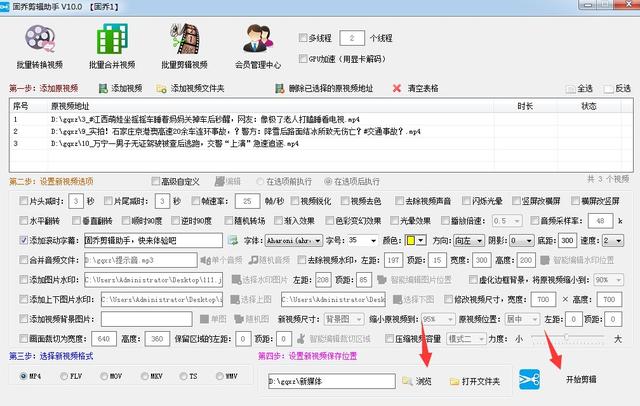The image size is (640, 406).
Task: Open the 方向 direction dropdown
Action: (469, 240)
